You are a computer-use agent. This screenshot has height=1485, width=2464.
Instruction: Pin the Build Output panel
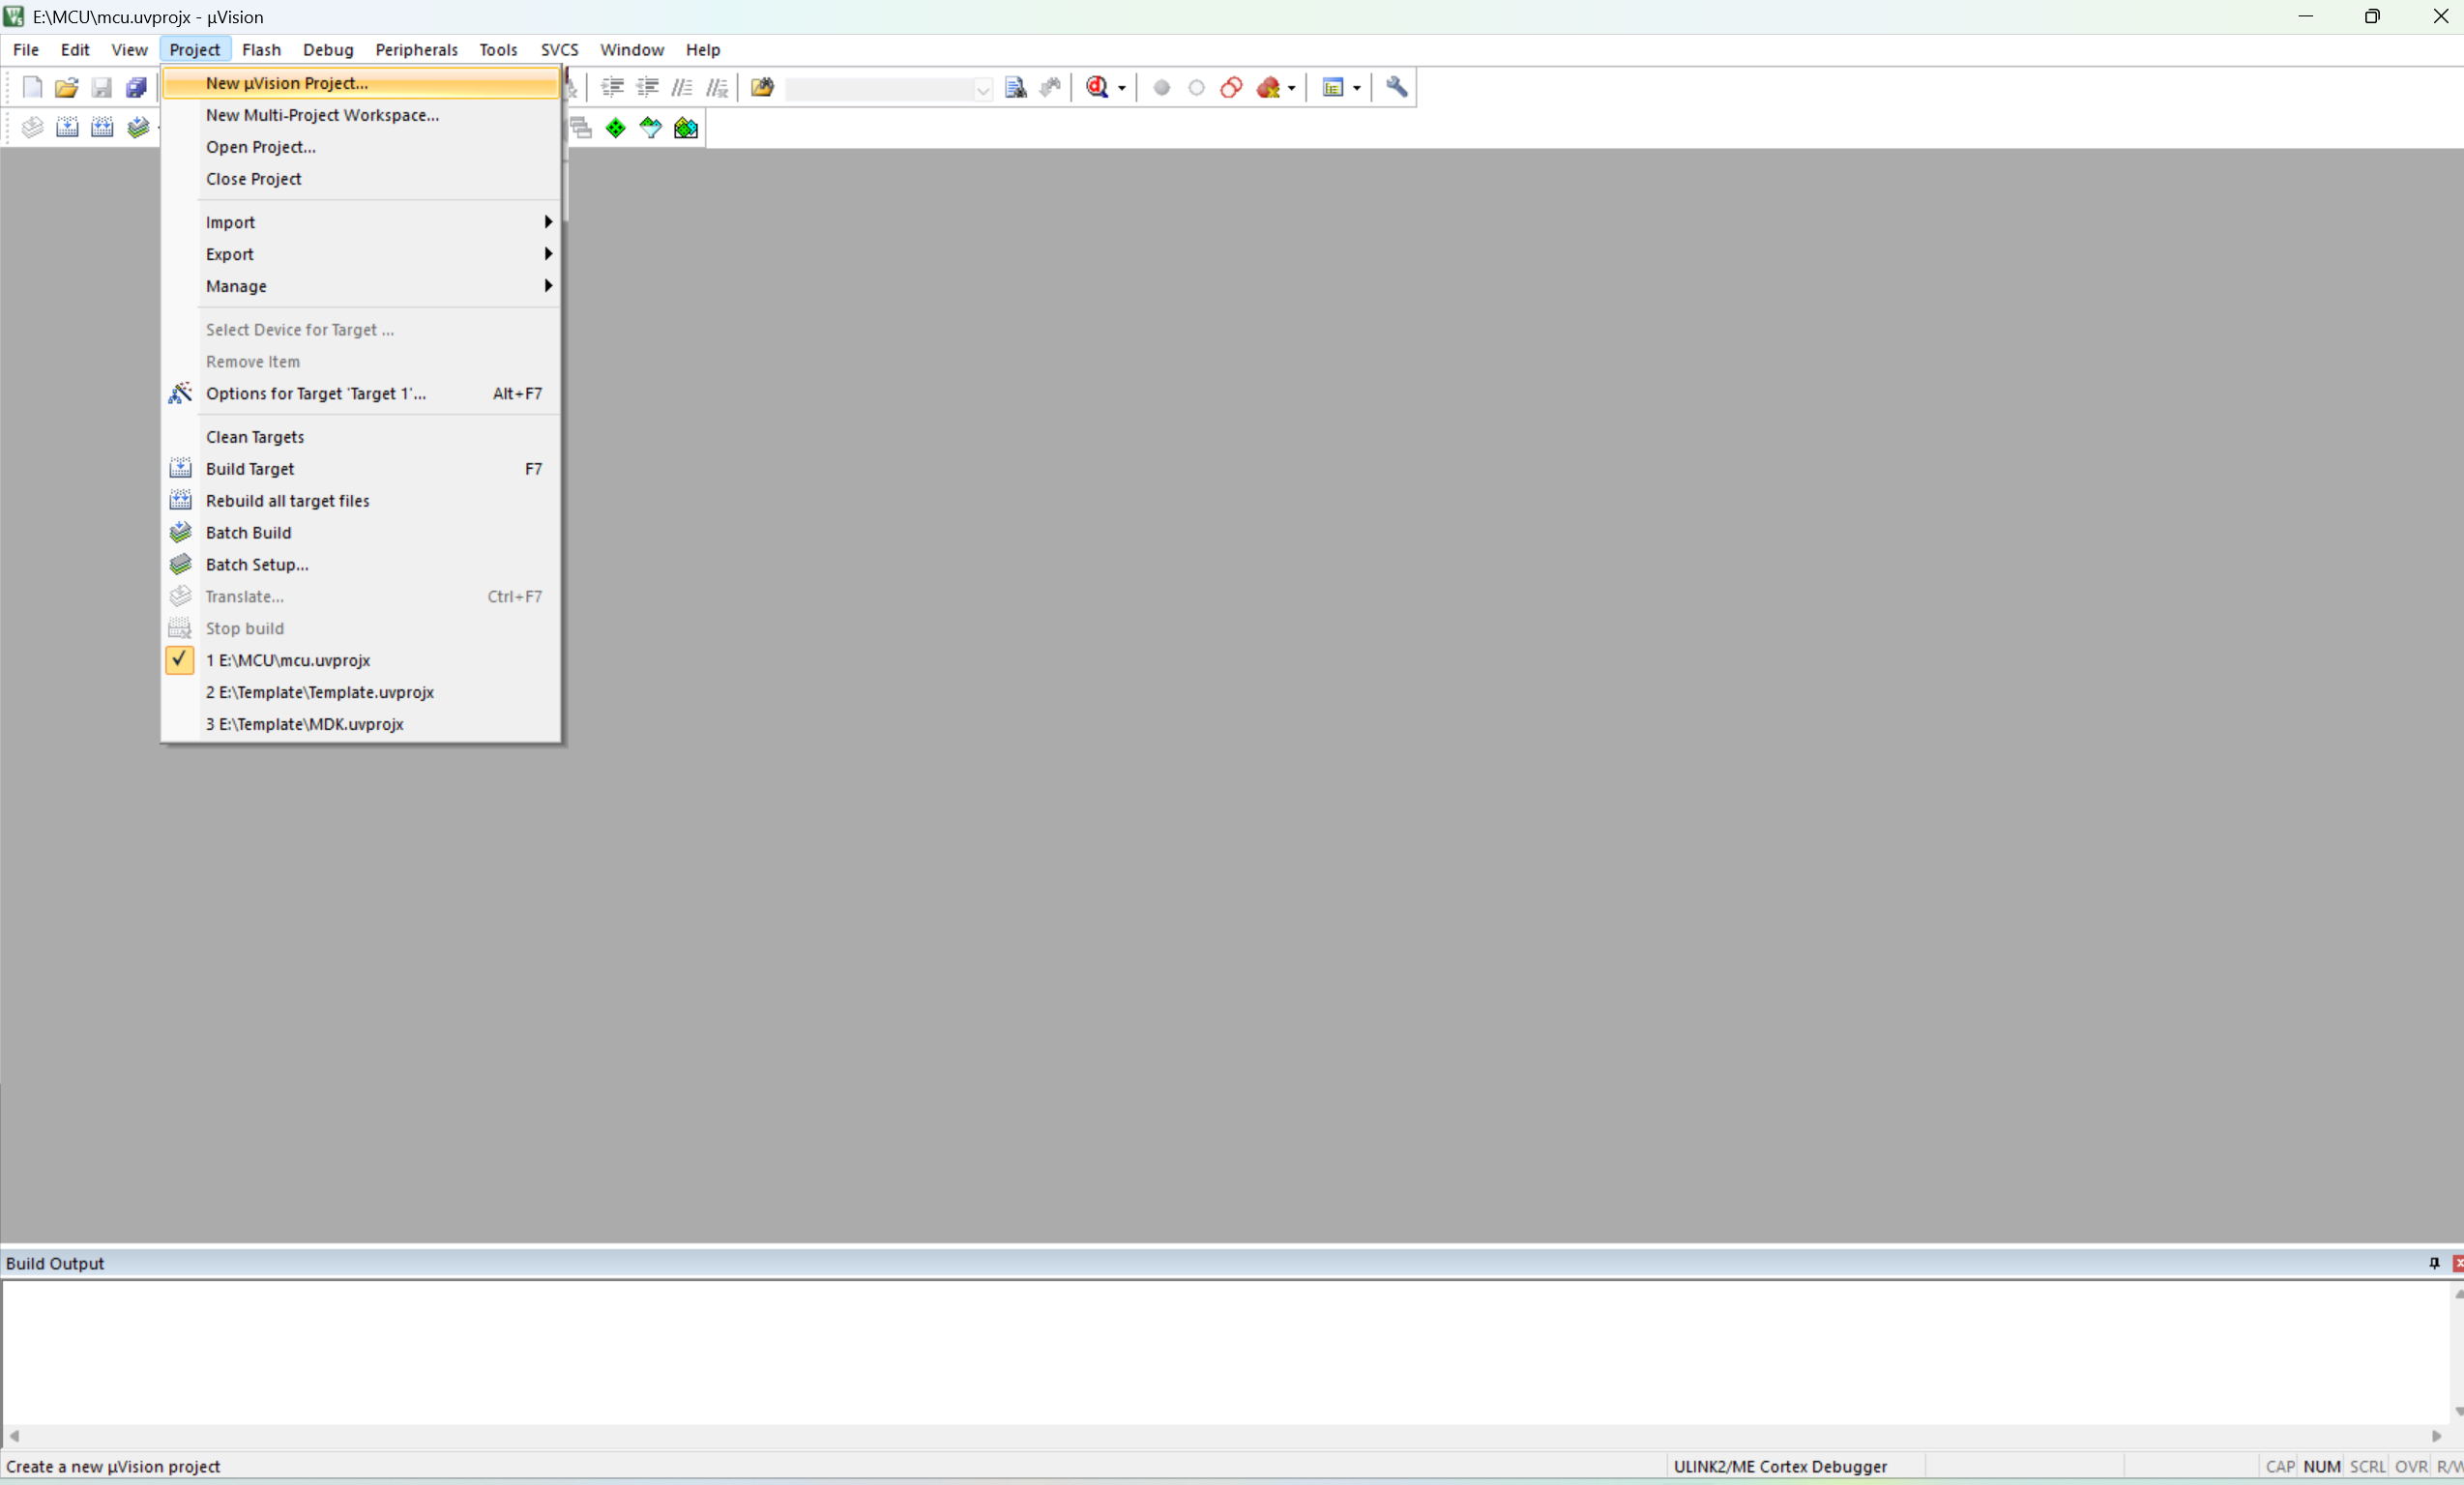click(2434, 1263)
